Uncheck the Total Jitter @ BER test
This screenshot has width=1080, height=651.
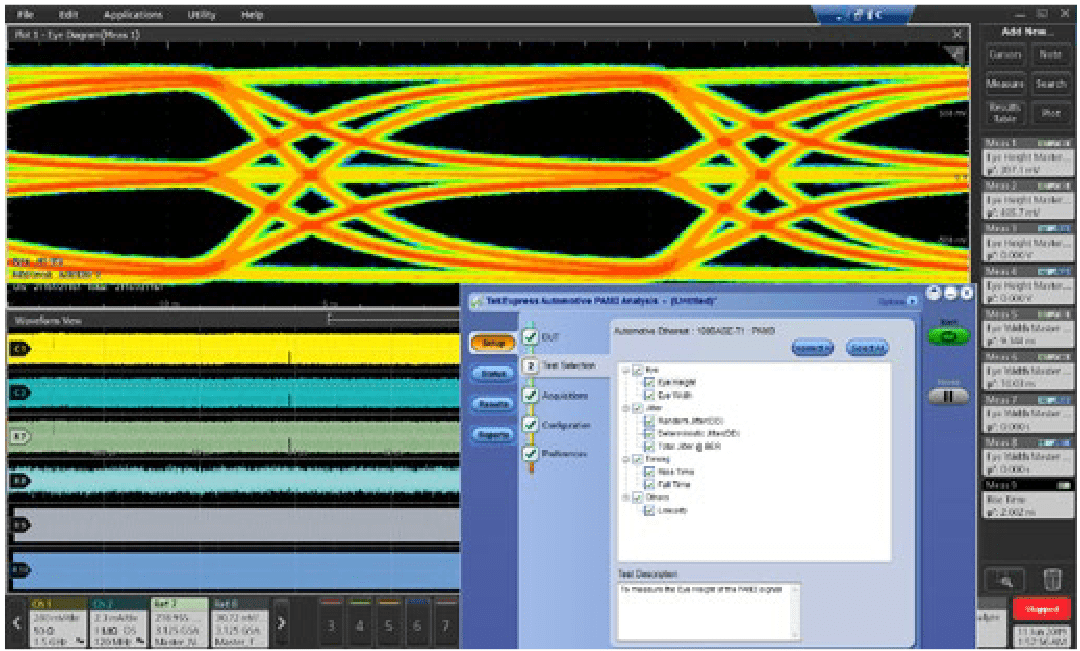(x=648, y=446)
